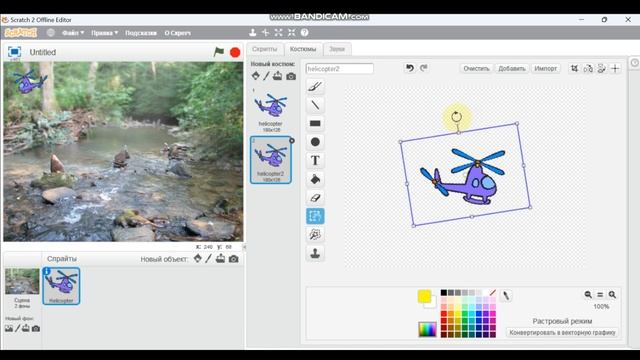Viewport: 640px width, 360px height.
Task: Click the Добавить button
Action: pyautogui.click(x=512, y=68)
